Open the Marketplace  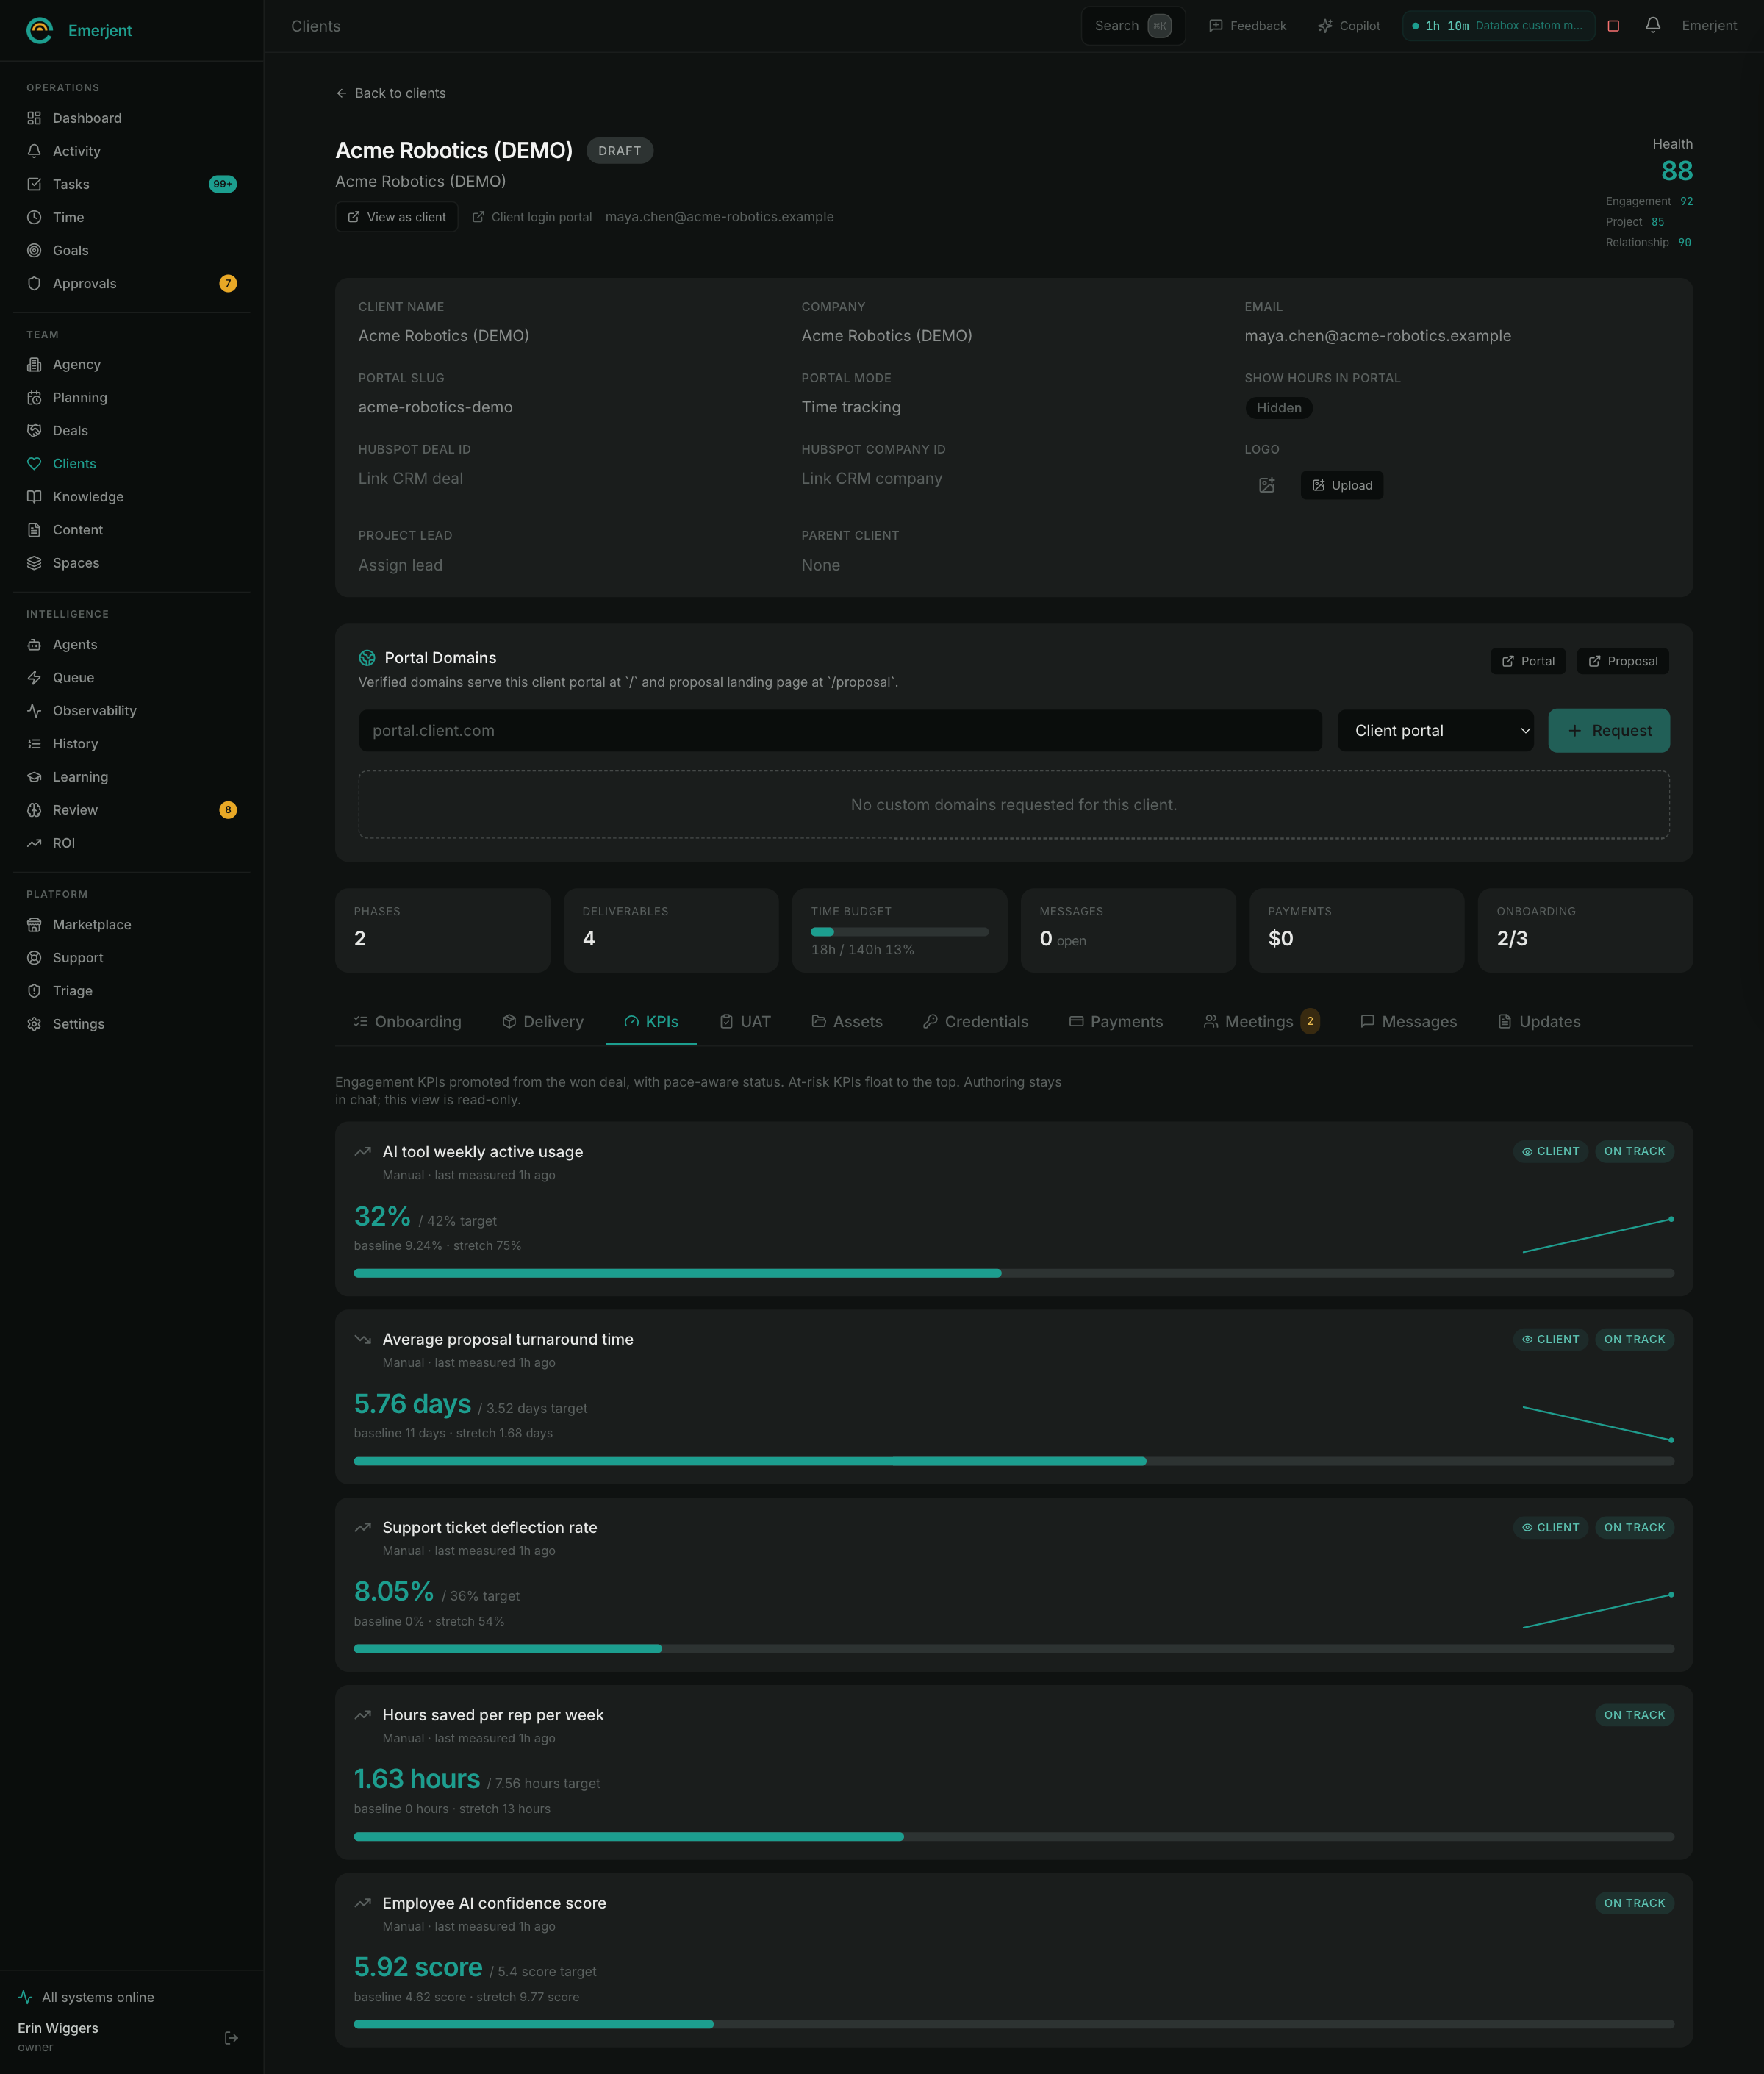(131, 924)
